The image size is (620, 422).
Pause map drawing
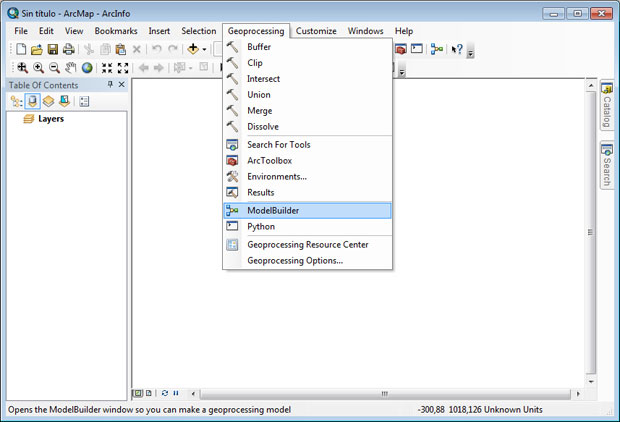pos(176,393)
